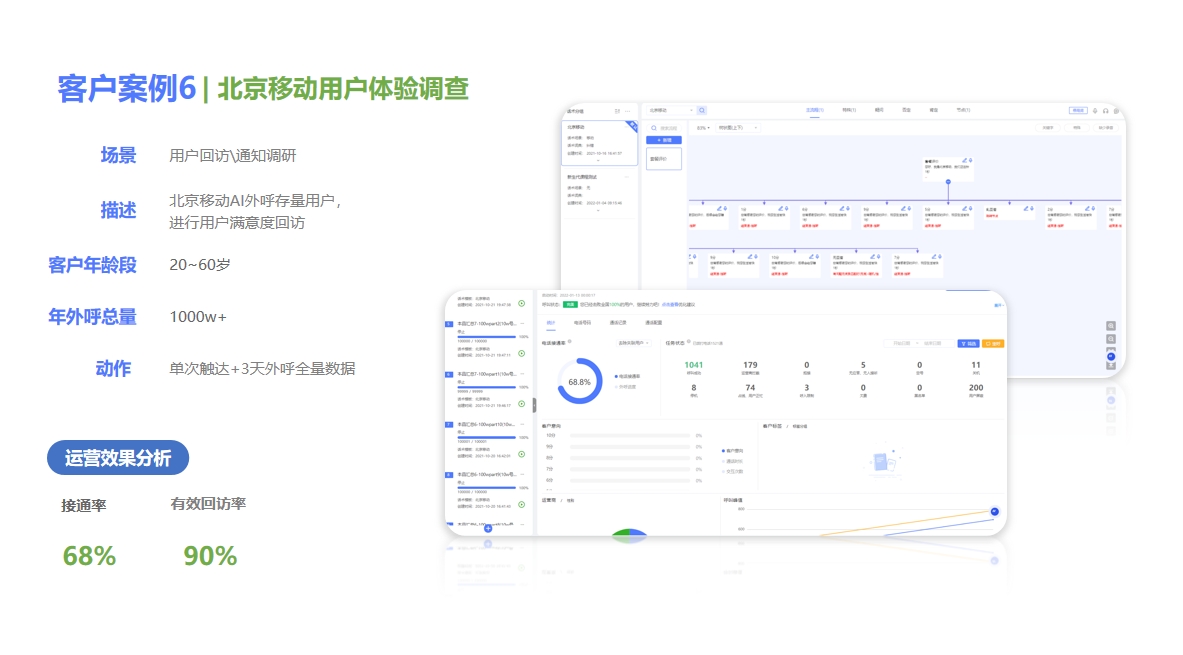Screen dimensions: 1183x655
Task: Click the microphone icon in flow editor header
Action: (1095, 111)
